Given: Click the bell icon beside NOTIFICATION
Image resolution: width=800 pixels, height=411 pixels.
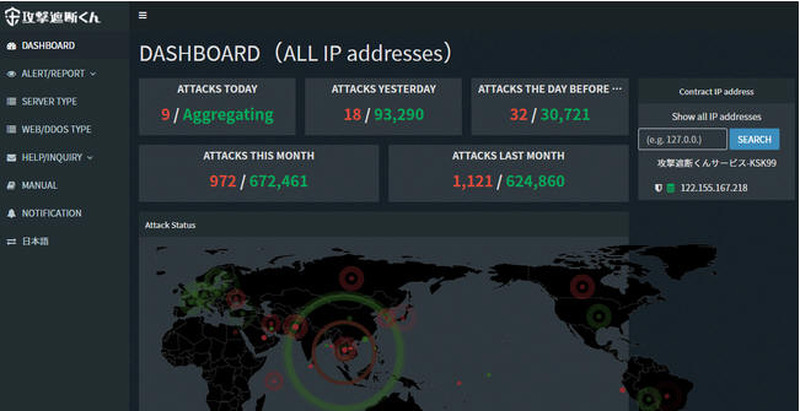Looking at the screenshot, I should click(11, 214).
